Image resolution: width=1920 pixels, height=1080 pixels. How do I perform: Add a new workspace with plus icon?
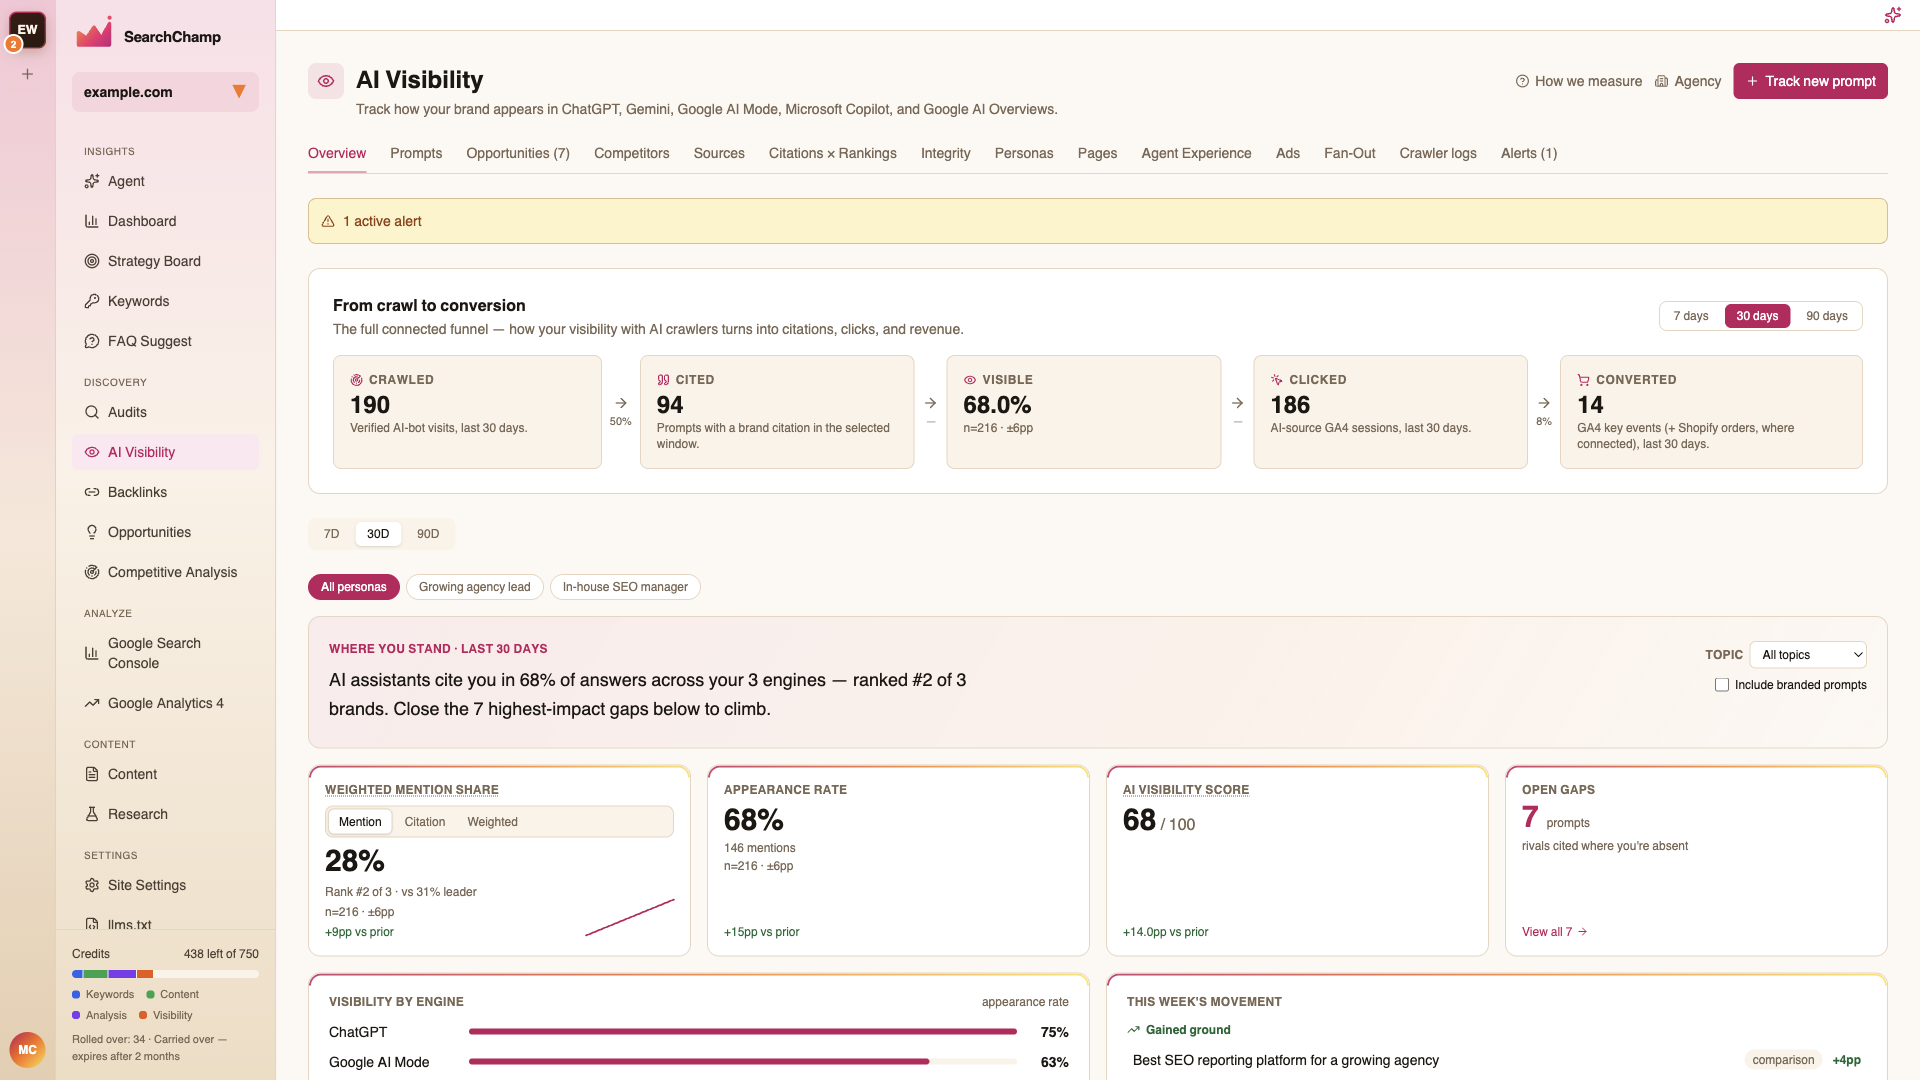pyautogui.click(x=28, y=74)
